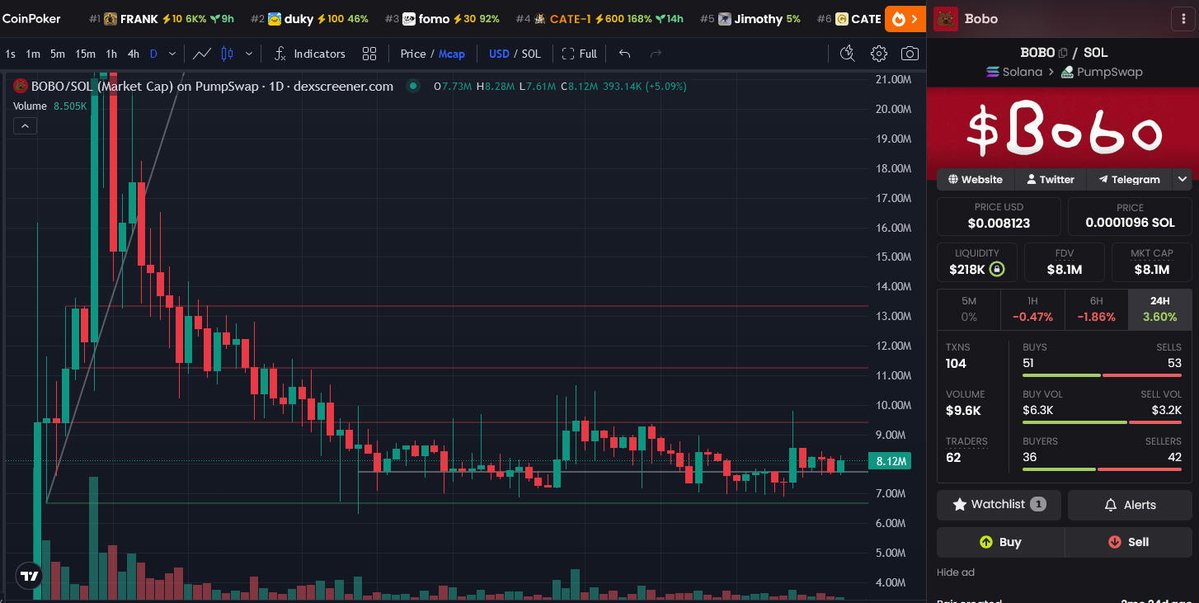
Task: Open the #1 FRANK trending token
Action: tap(161, 19)
